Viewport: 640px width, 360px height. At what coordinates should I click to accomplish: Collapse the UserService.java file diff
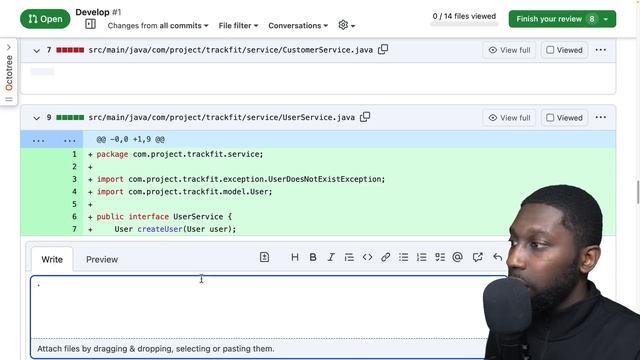pos(36,118)
